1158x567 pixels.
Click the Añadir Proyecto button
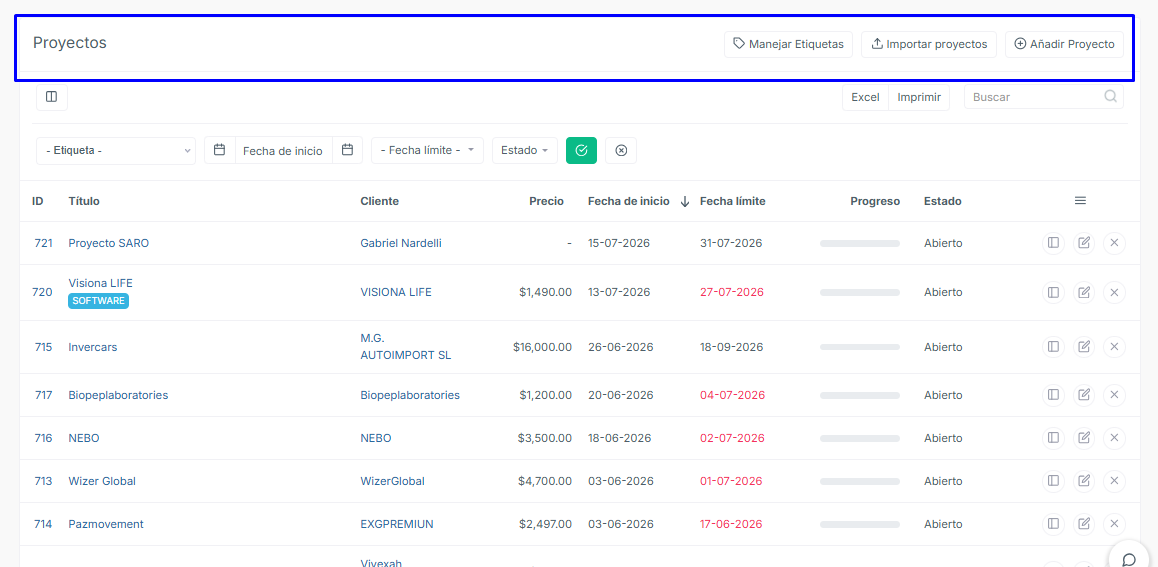[x=1064, y=44]
